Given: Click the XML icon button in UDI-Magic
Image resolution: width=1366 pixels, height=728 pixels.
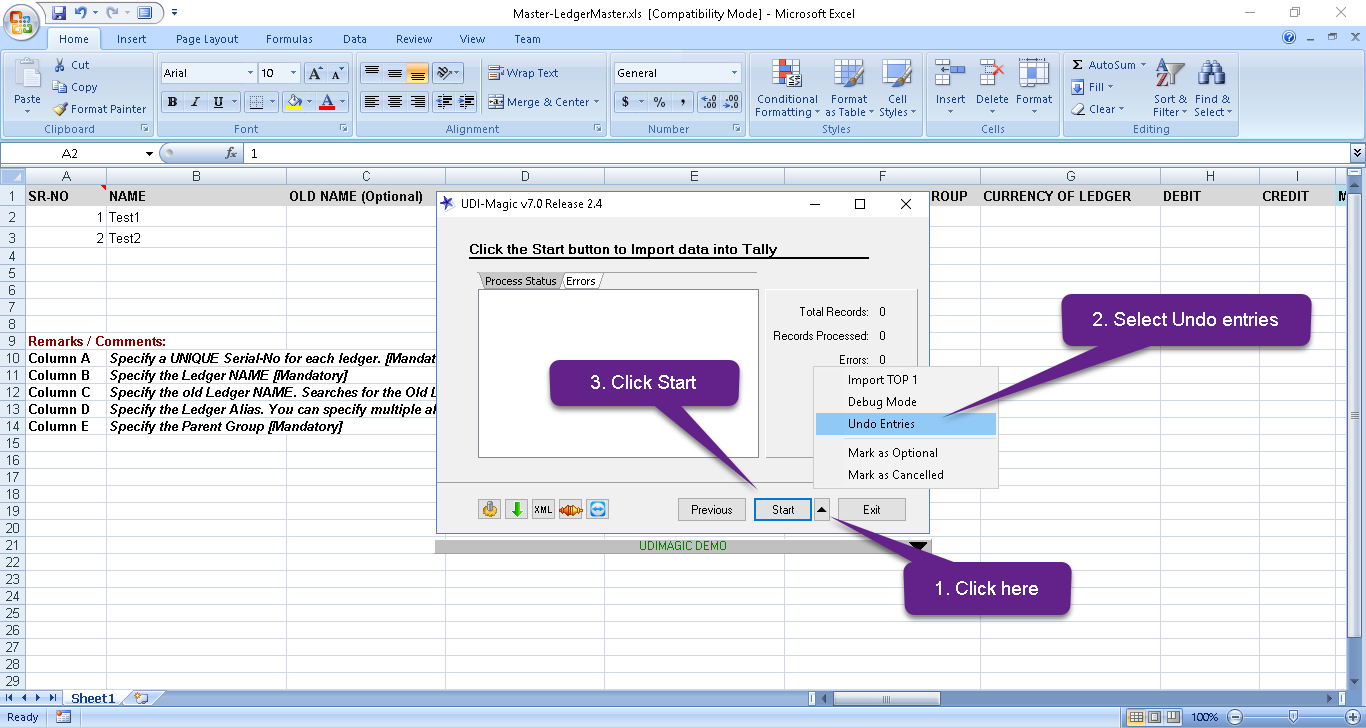Looking at the screenshot, I should (x=543, y=509).
